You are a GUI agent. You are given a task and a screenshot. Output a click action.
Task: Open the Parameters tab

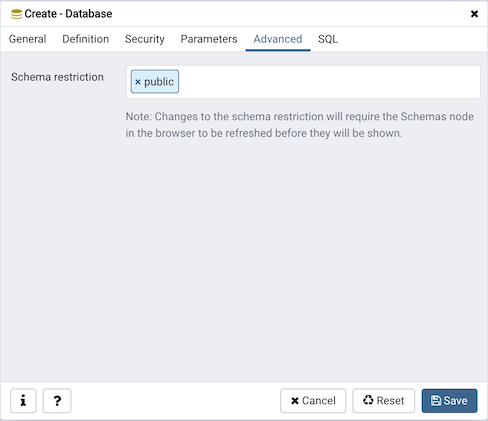[x=209, y=39]
